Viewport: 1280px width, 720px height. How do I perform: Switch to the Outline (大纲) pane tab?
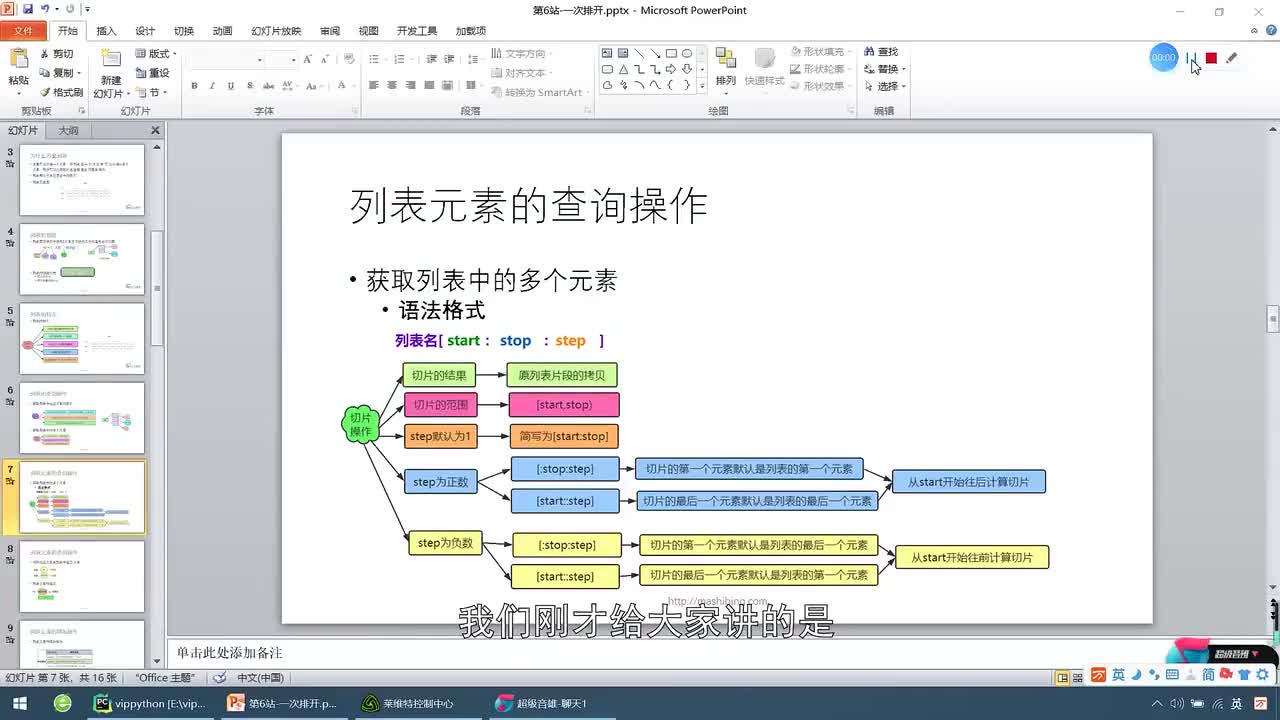(x=68, y=131)
